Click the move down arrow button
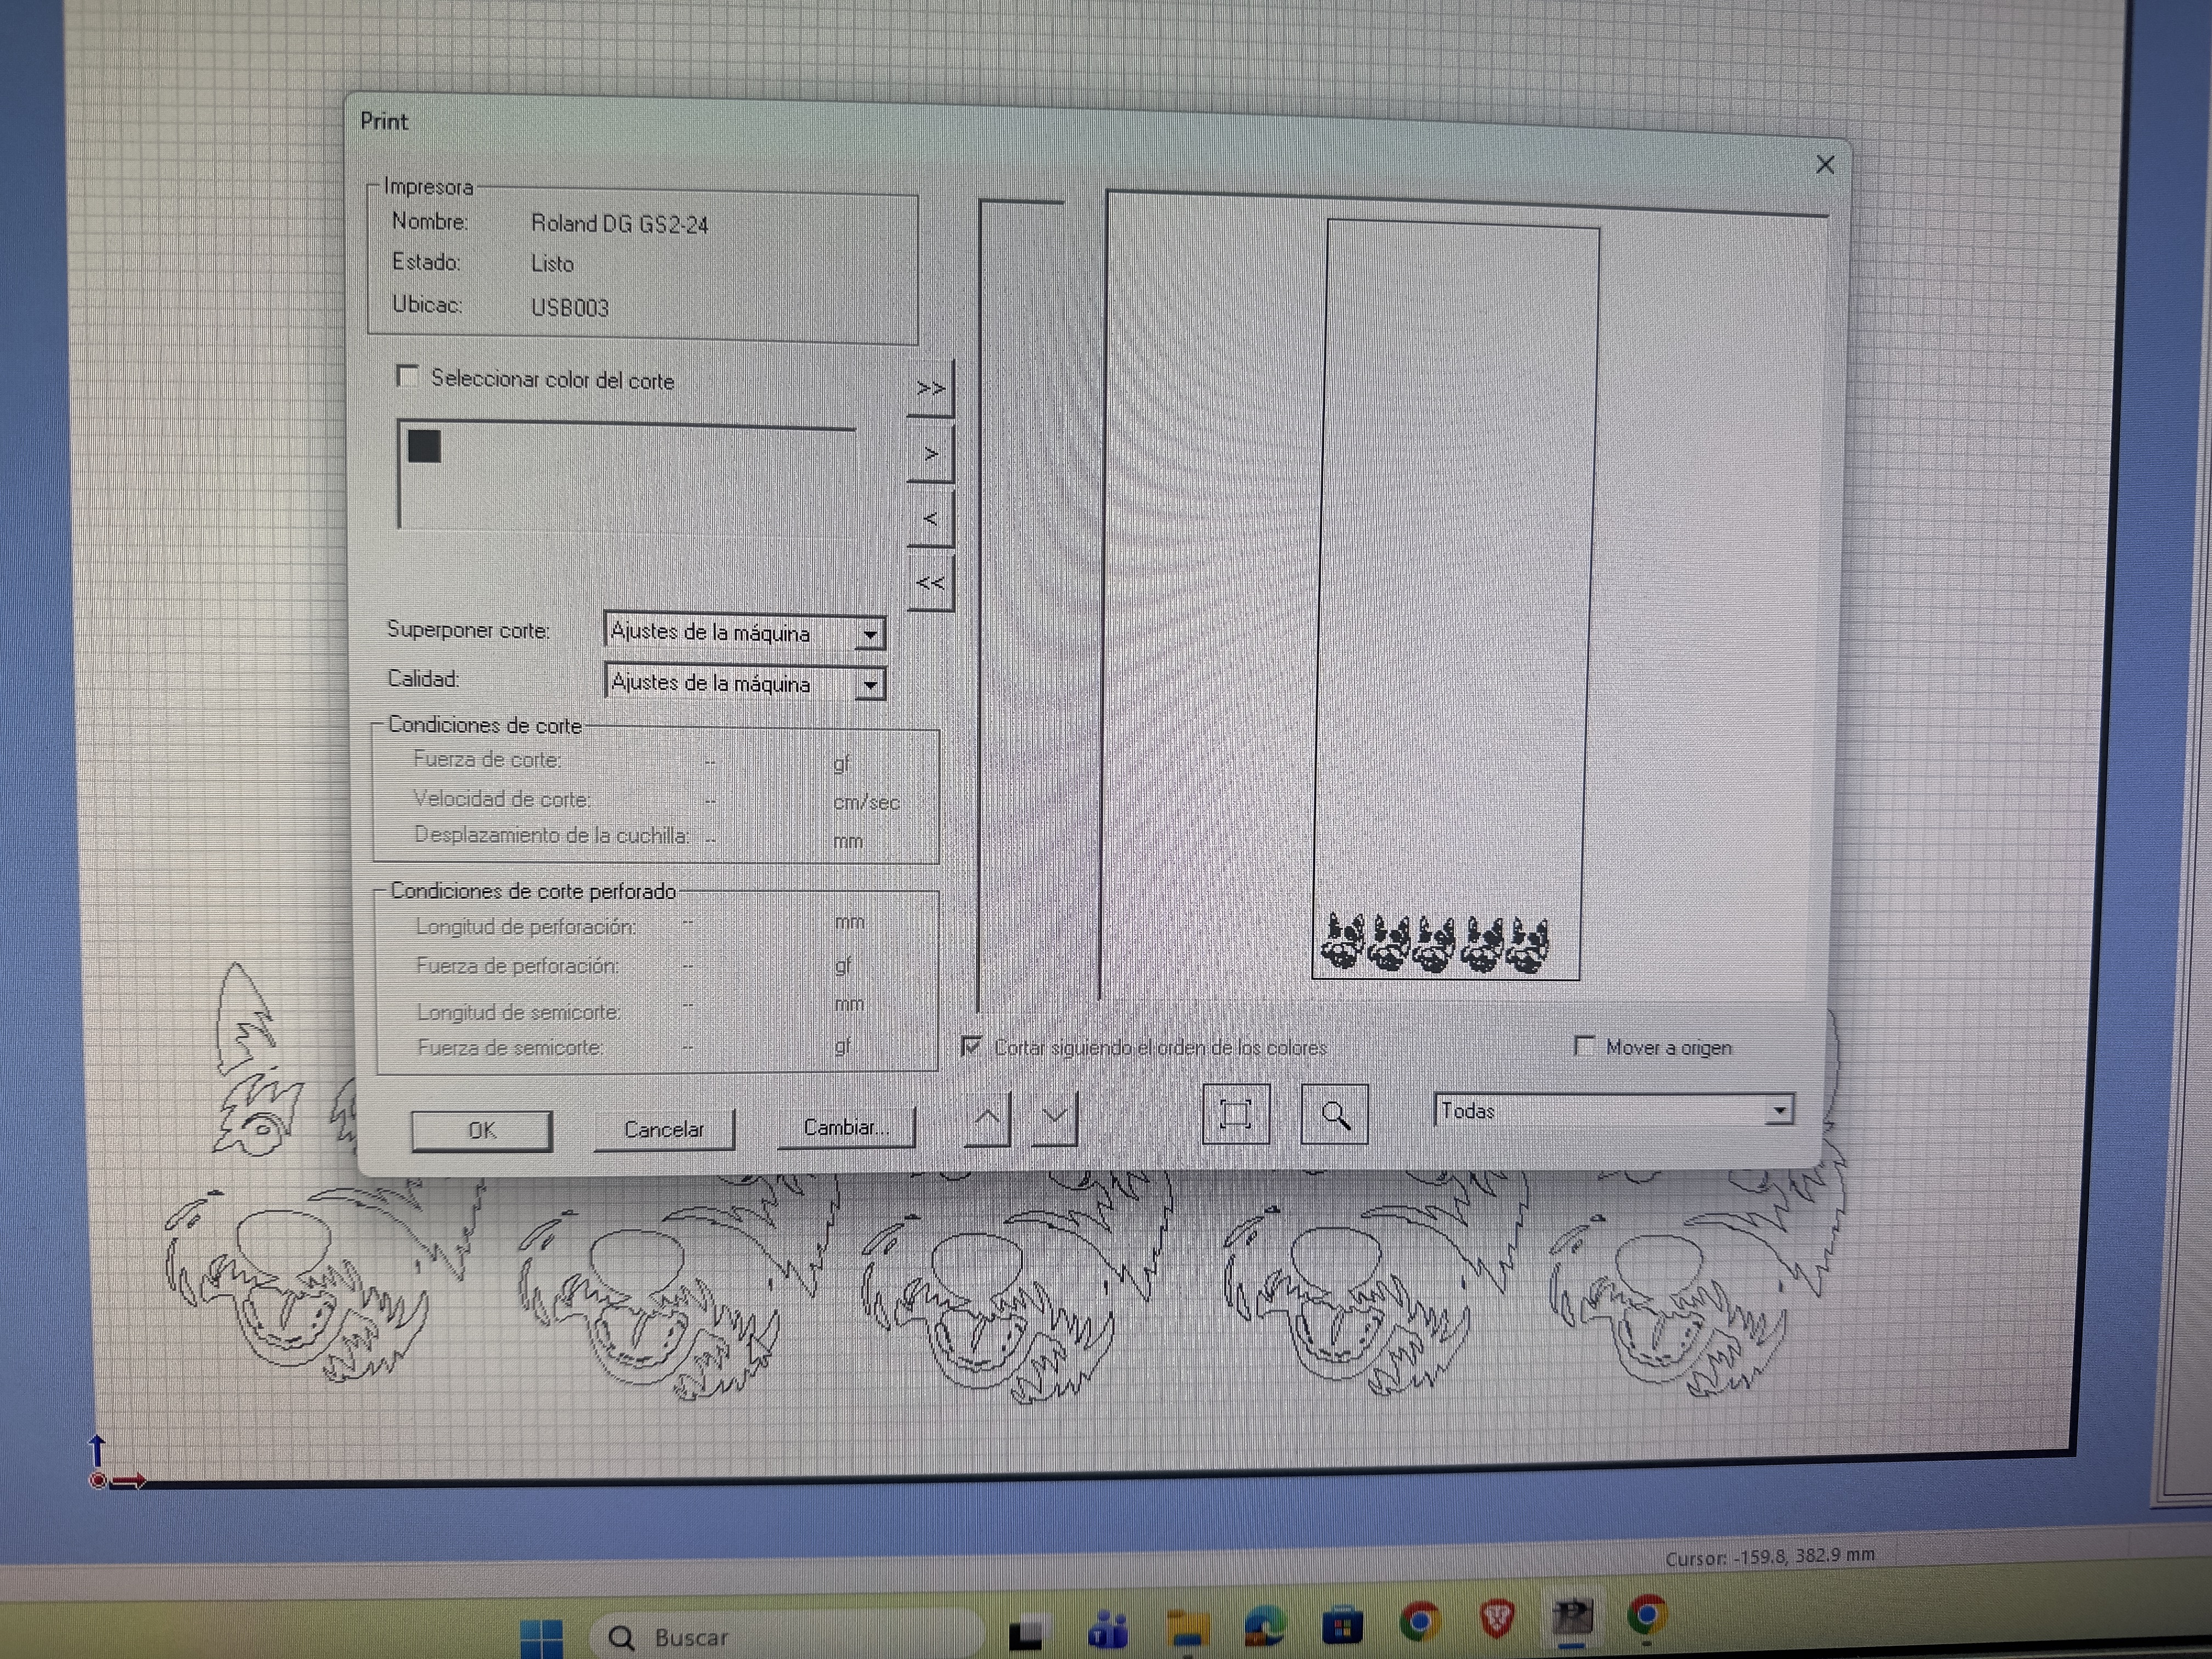Screen dimensions: 2212x1659 (x=1055, y=1117)
